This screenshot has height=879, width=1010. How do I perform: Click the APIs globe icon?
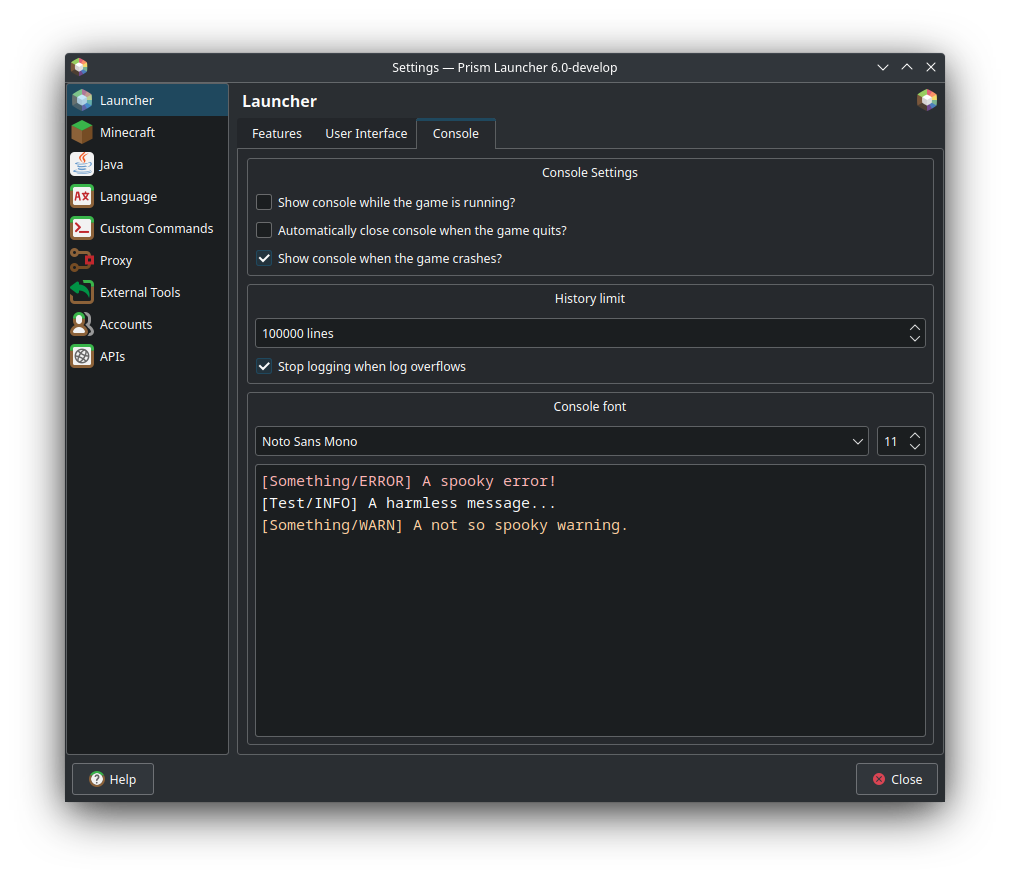pyautogui.click(x=82, y=356)
